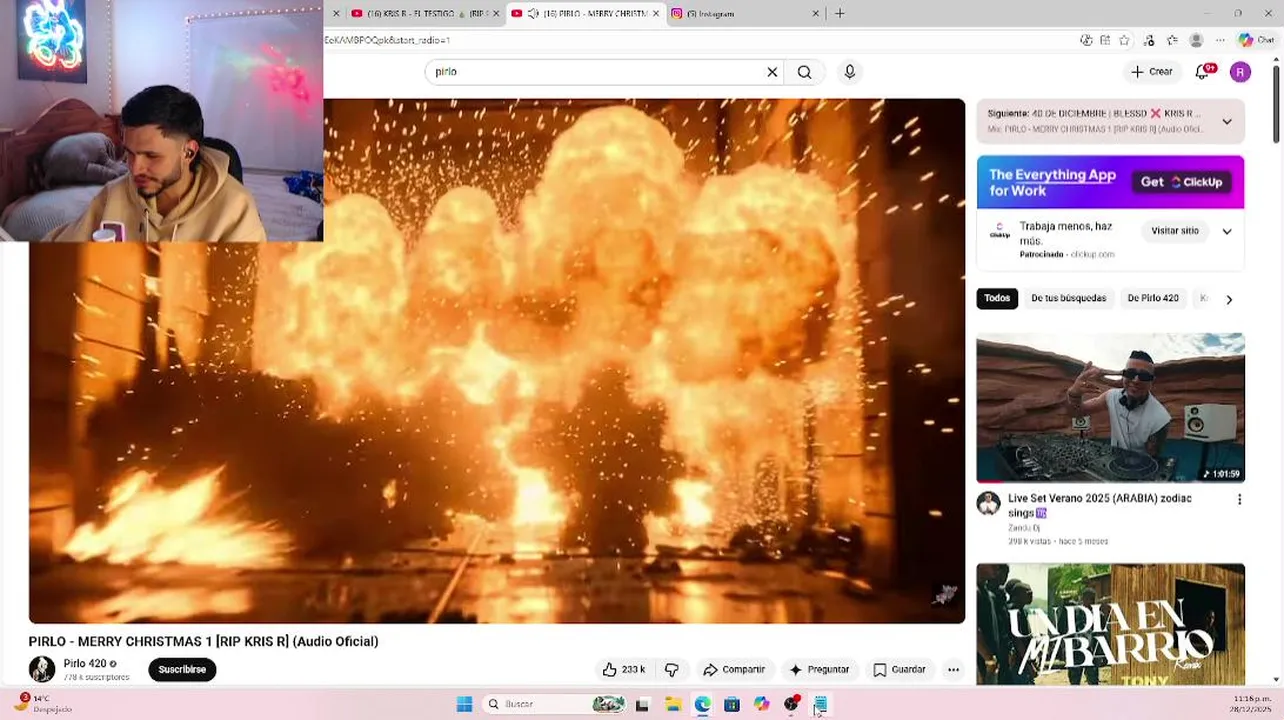
Task: Visit advertiser site via Visitar sitio
Action: pos(1174,231)
